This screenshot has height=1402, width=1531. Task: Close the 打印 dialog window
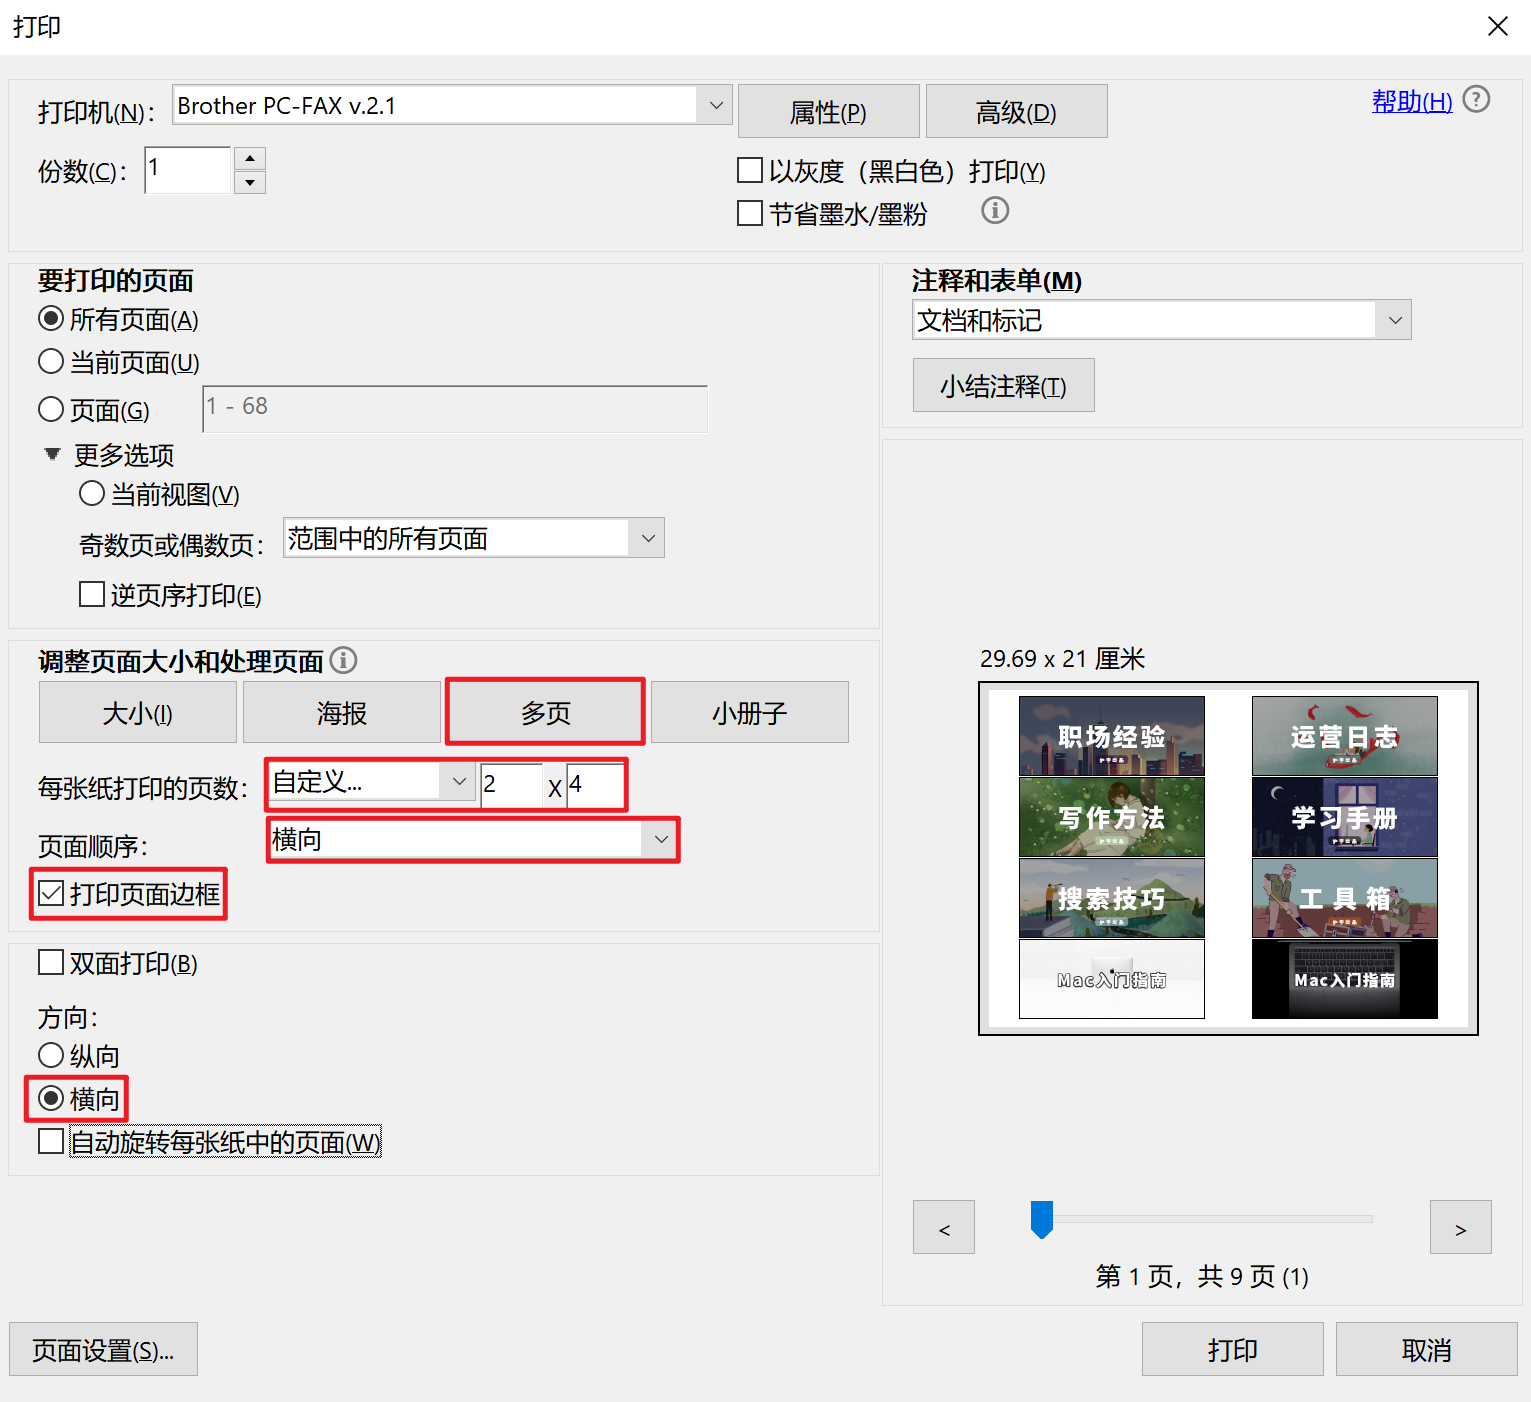(1497, 26)
